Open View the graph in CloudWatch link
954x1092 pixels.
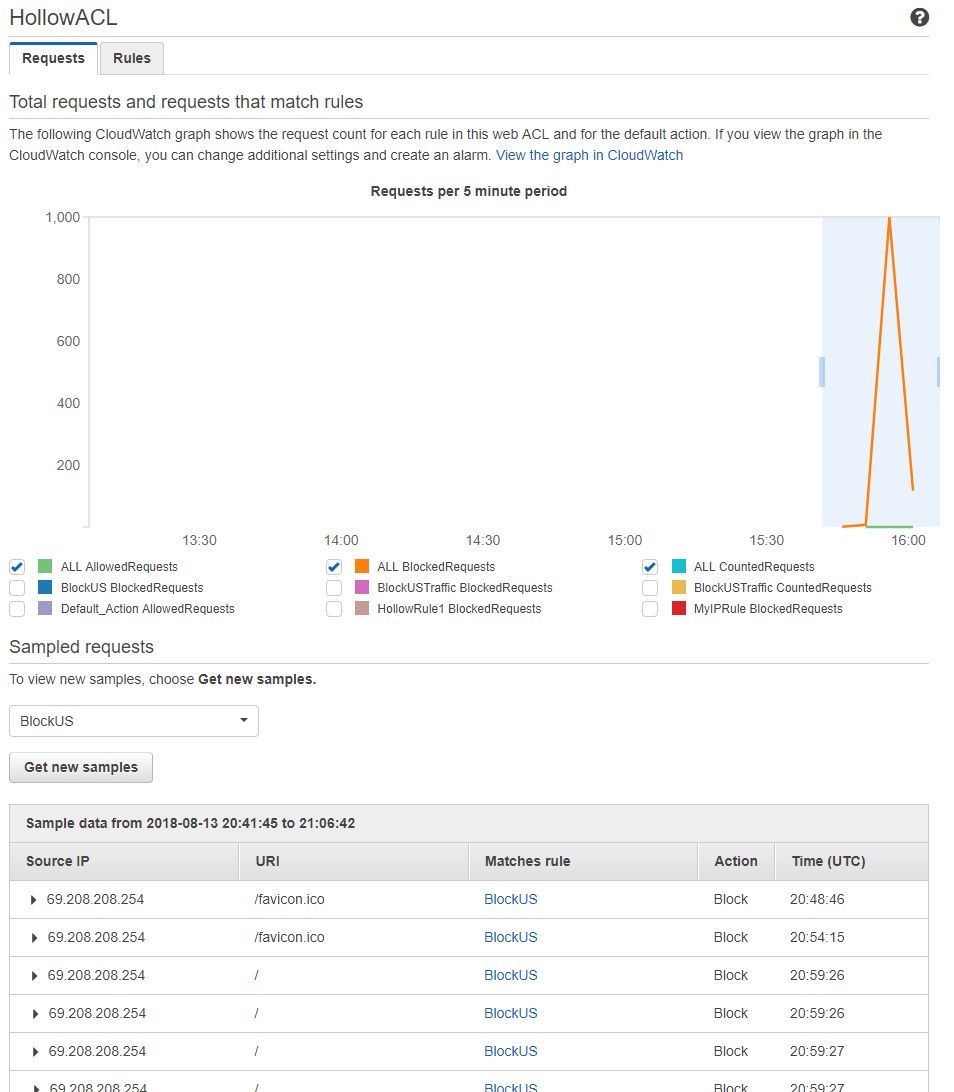(589, 155)
